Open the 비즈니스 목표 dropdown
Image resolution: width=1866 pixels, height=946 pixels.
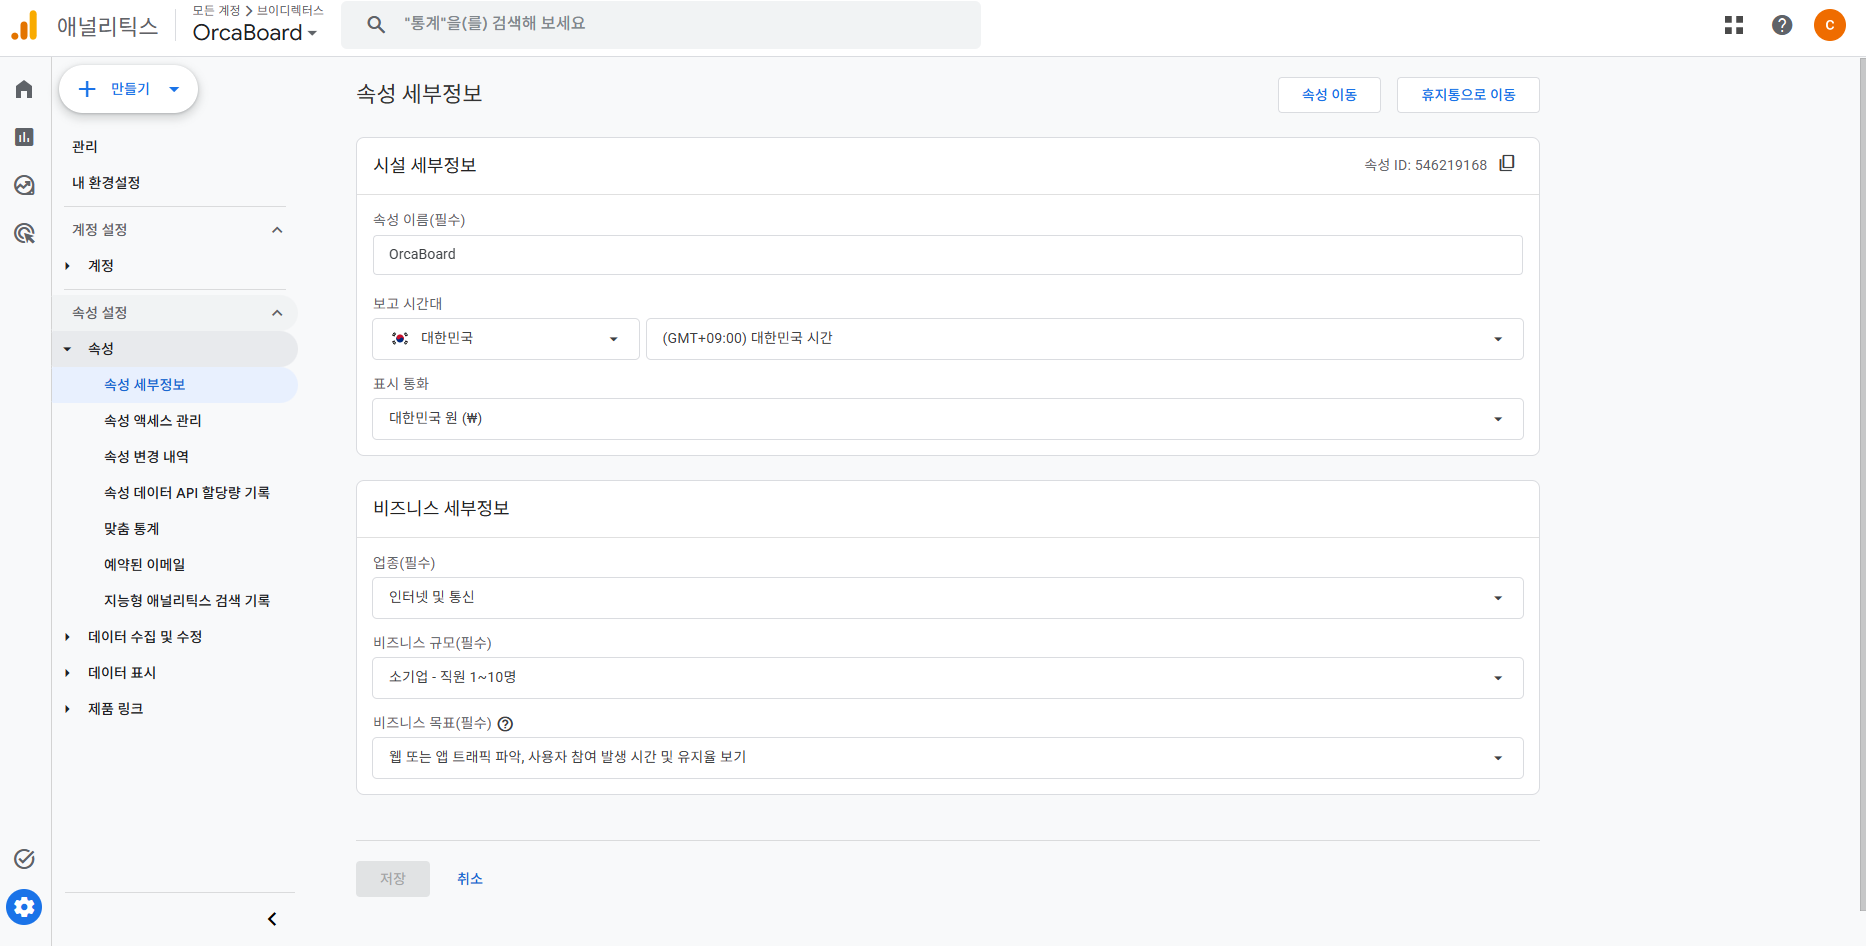point(948,758)
